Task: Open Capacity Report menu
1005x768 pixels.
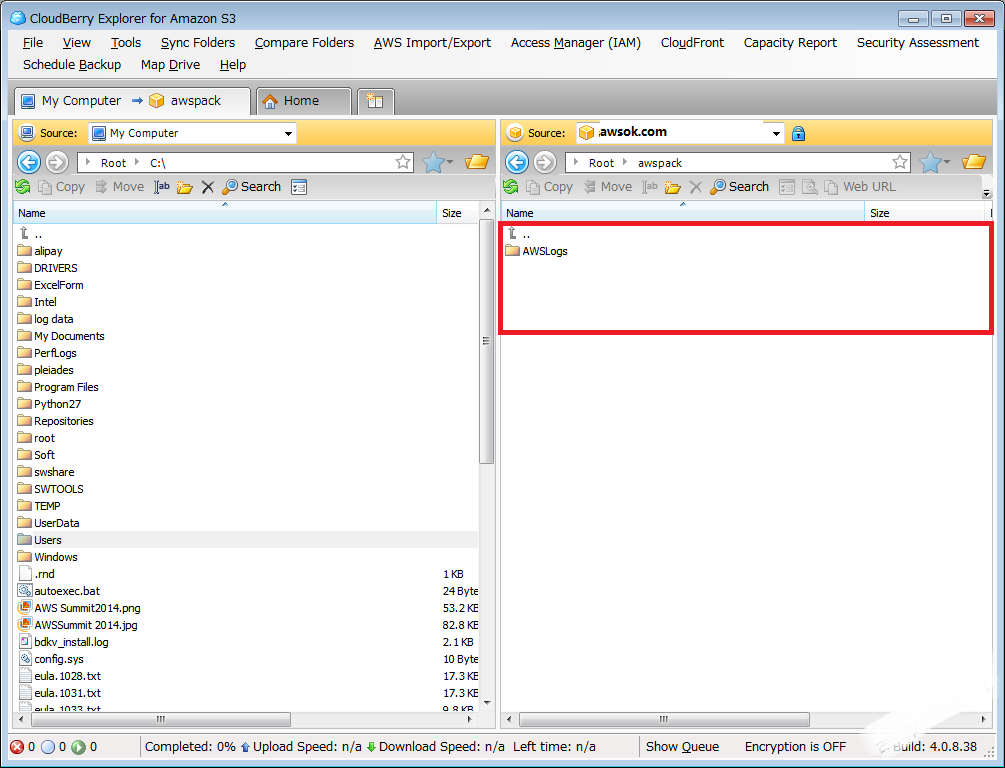Action: click(x=790, y=42)
